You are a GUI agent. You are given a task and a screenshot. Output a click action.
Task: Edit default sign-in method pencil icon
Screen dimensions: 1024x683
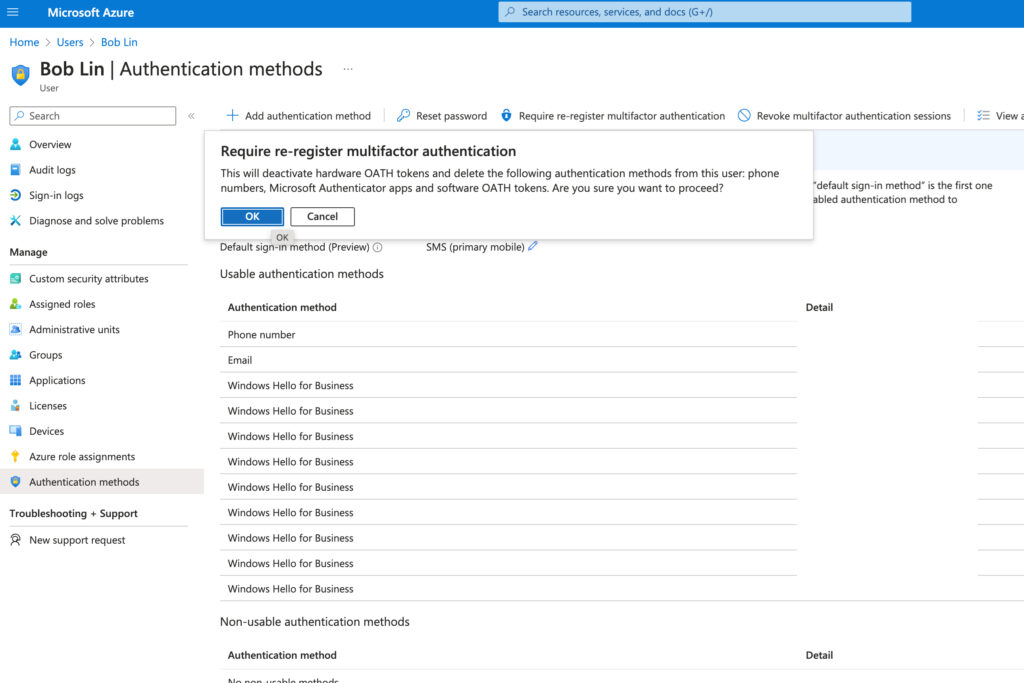click(533, 246)
